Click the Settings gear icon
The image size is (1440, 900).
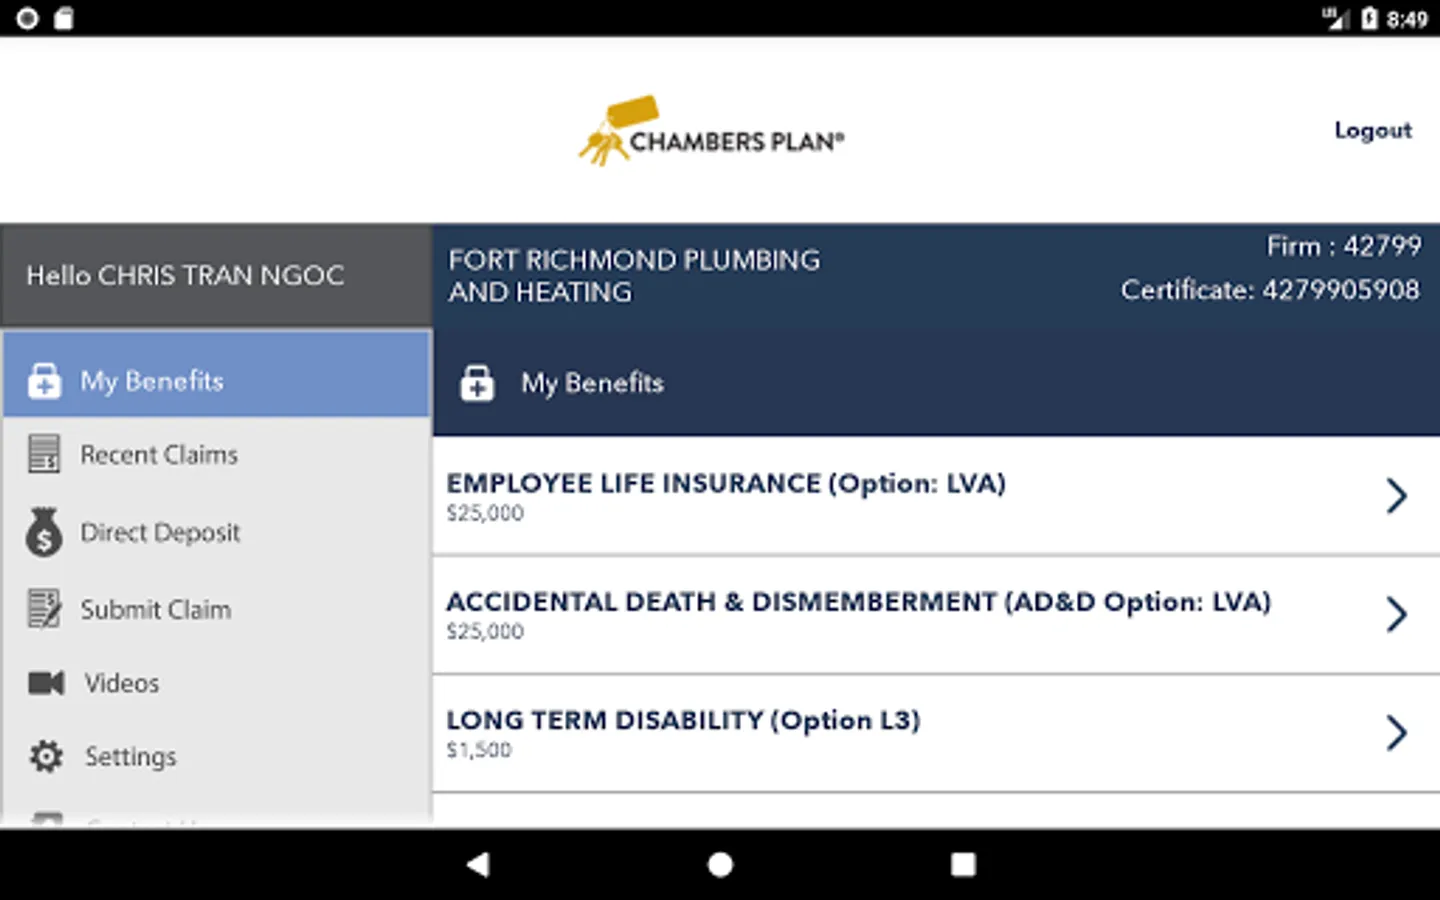tap(46, 757)
